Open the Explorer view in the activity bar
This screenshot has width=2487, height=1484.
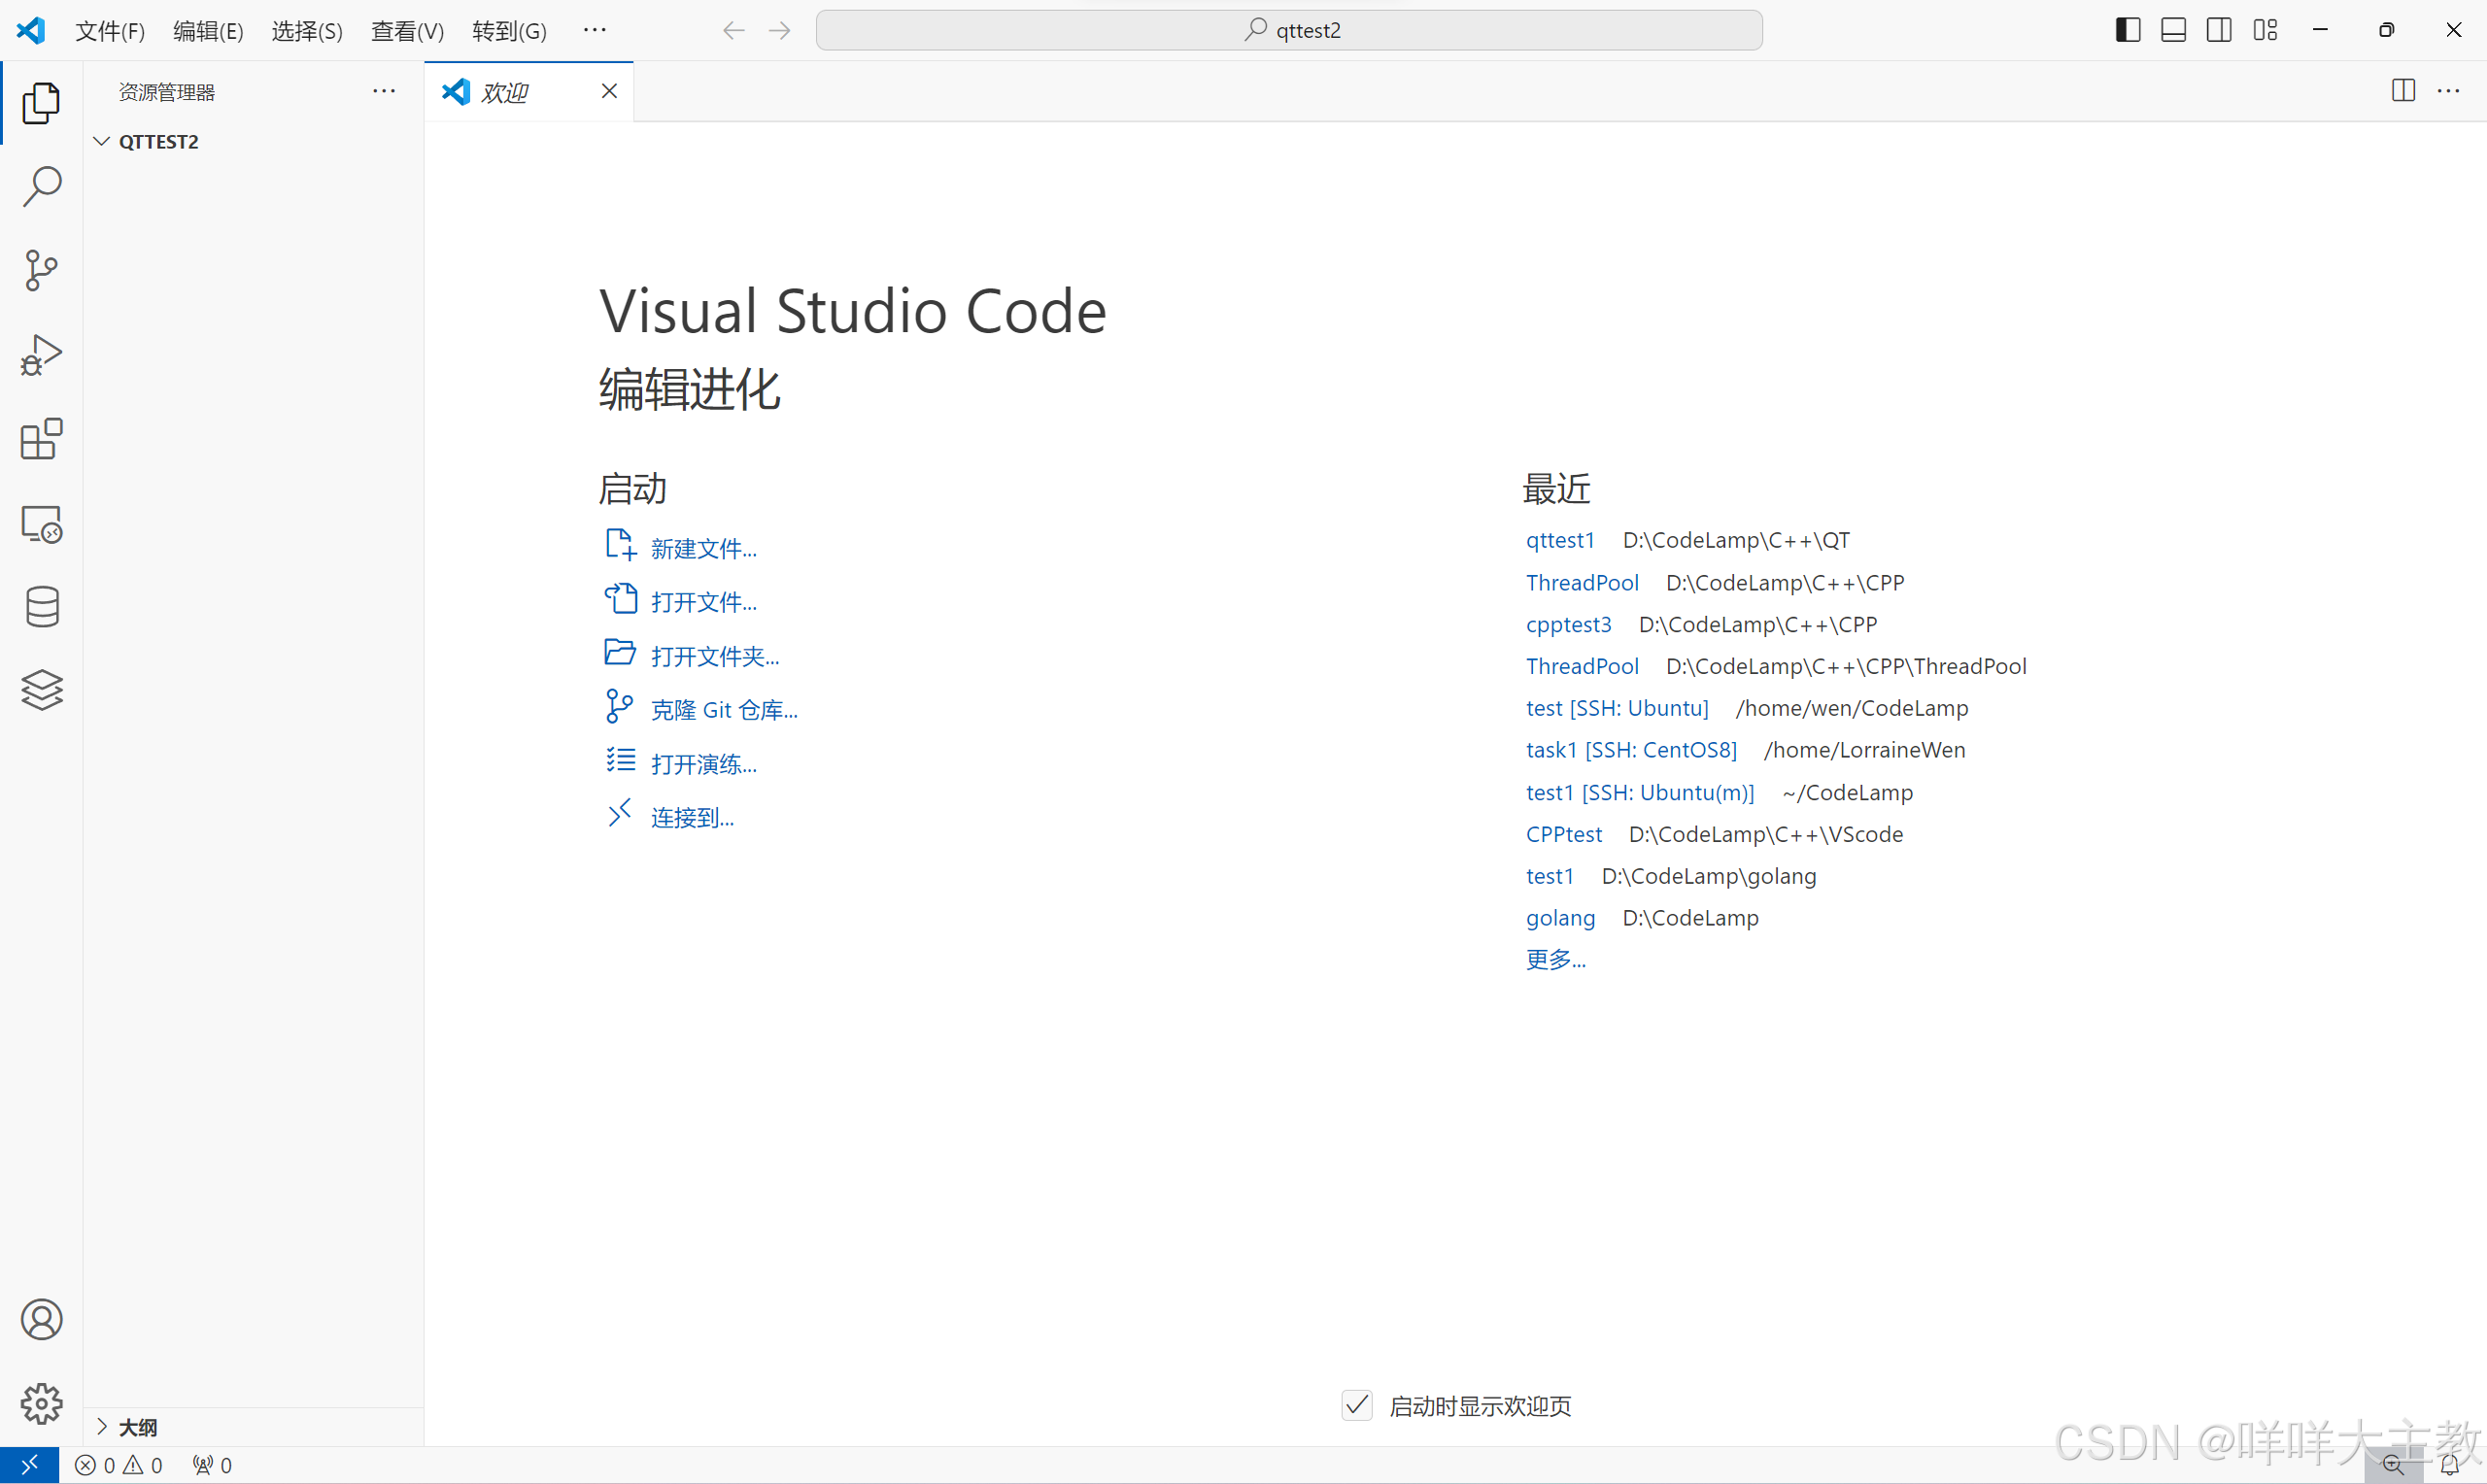pyautogui.click(x=41, y=103)
